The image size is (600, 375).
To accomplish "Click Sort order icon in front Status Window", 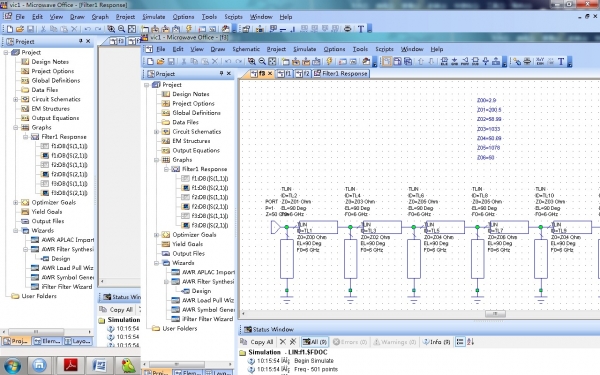I will [470, 342].
